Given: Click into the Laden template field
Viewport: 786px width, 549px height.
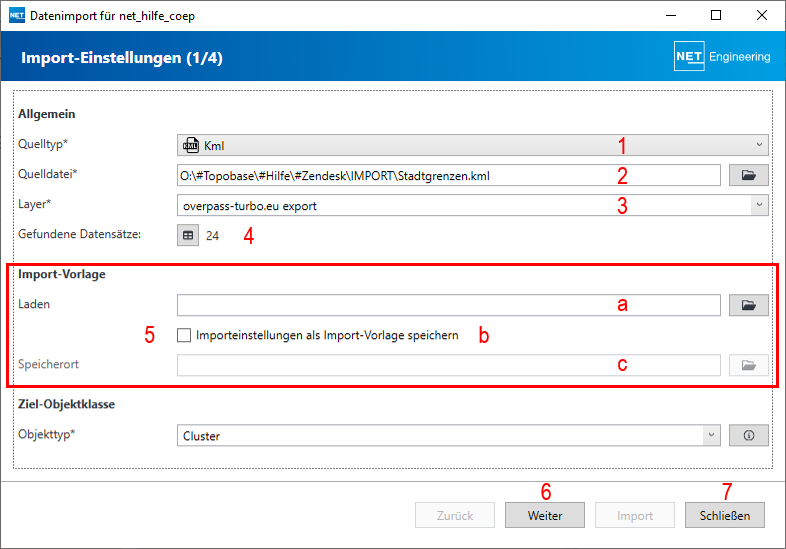Looking at the screenshot, I should point(449,305).
